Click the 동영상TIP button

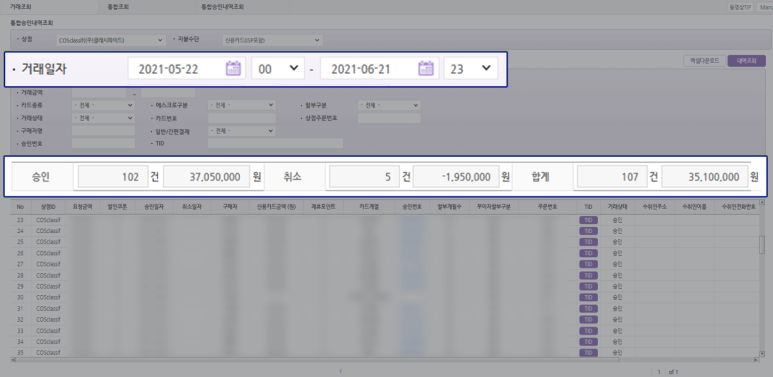[x=740, y=7]
